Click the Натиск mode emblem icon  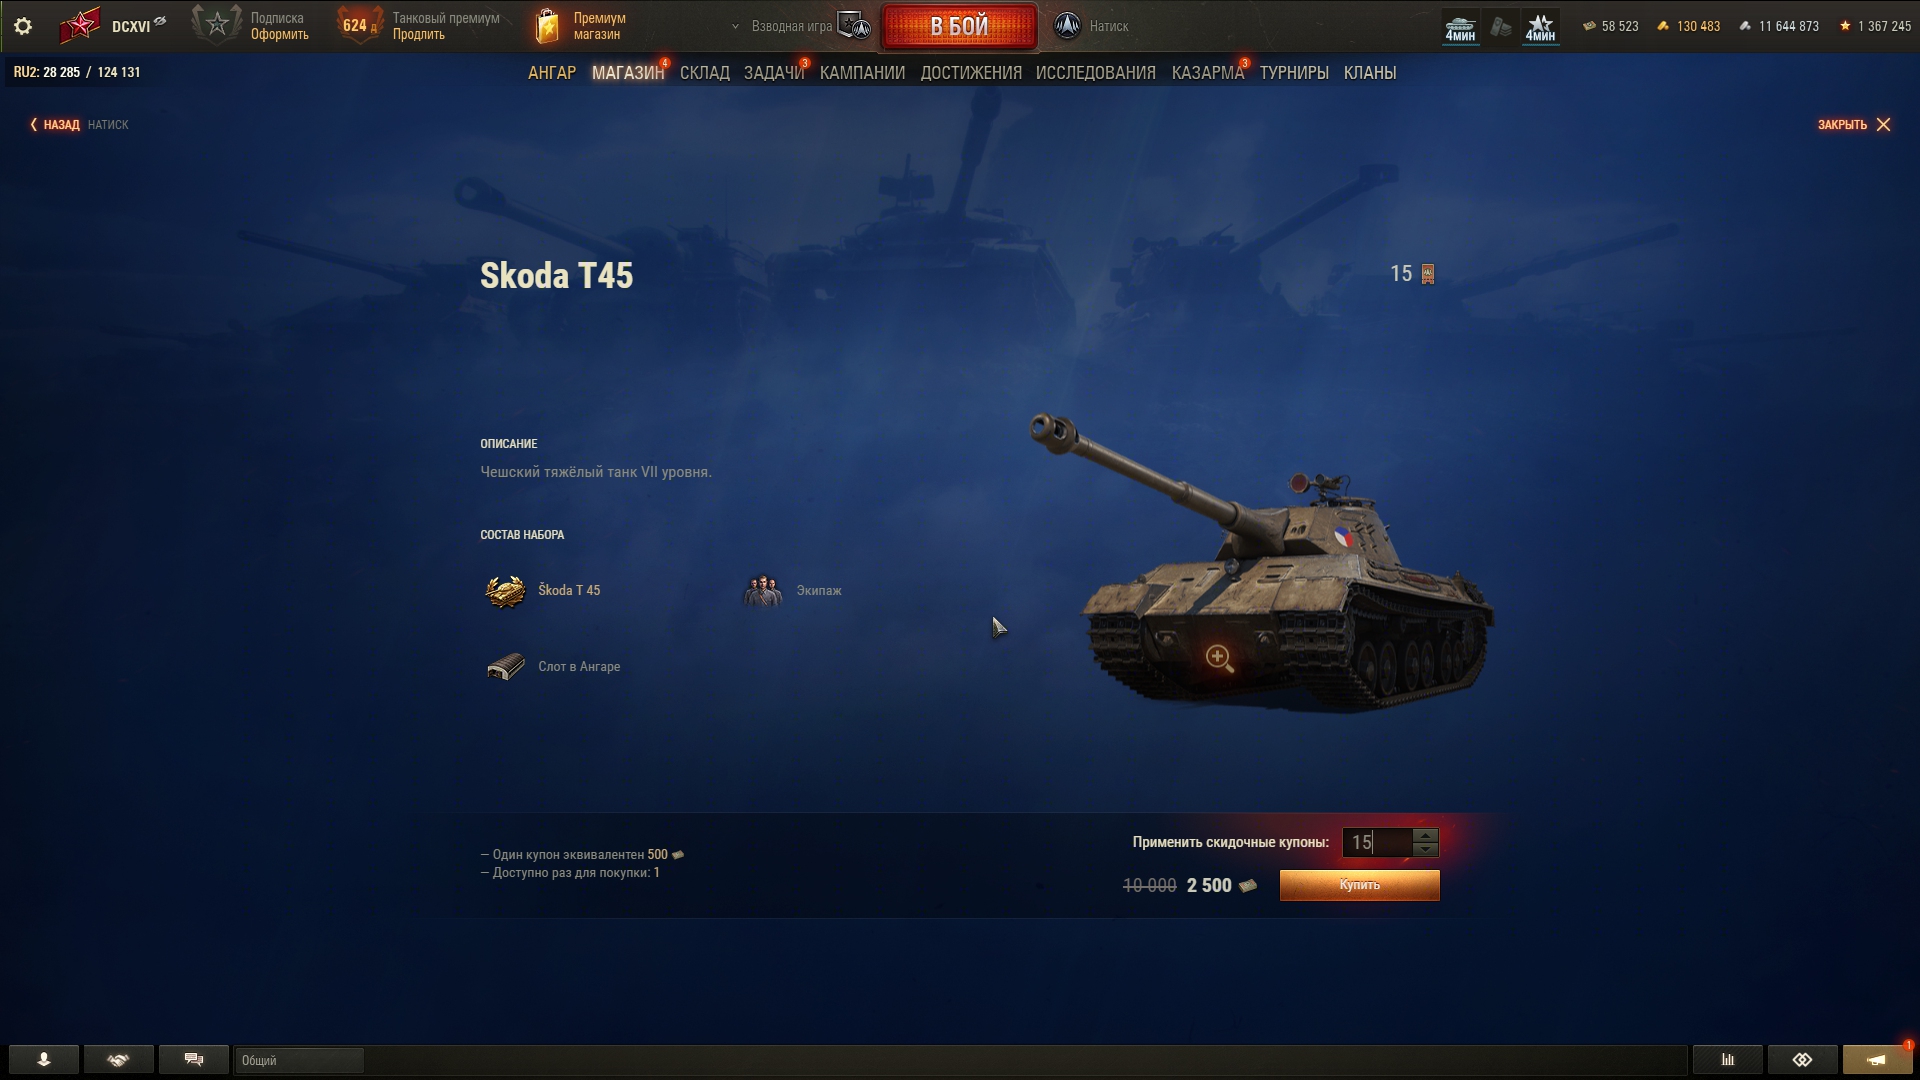[1067, 26]
